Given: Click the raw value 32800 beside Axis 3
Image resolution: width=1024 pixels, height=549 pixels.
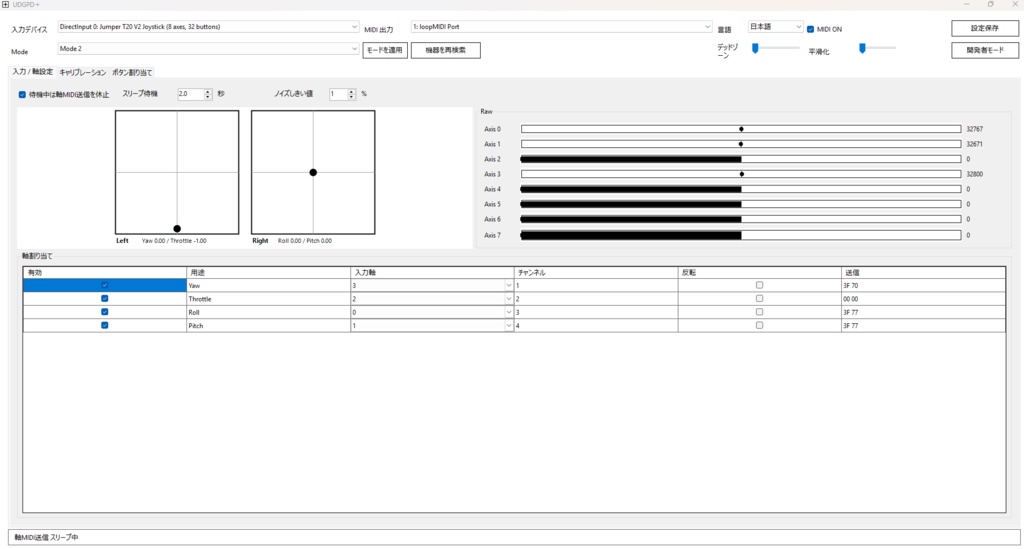Looking at the screenshot, I should 974,174.
